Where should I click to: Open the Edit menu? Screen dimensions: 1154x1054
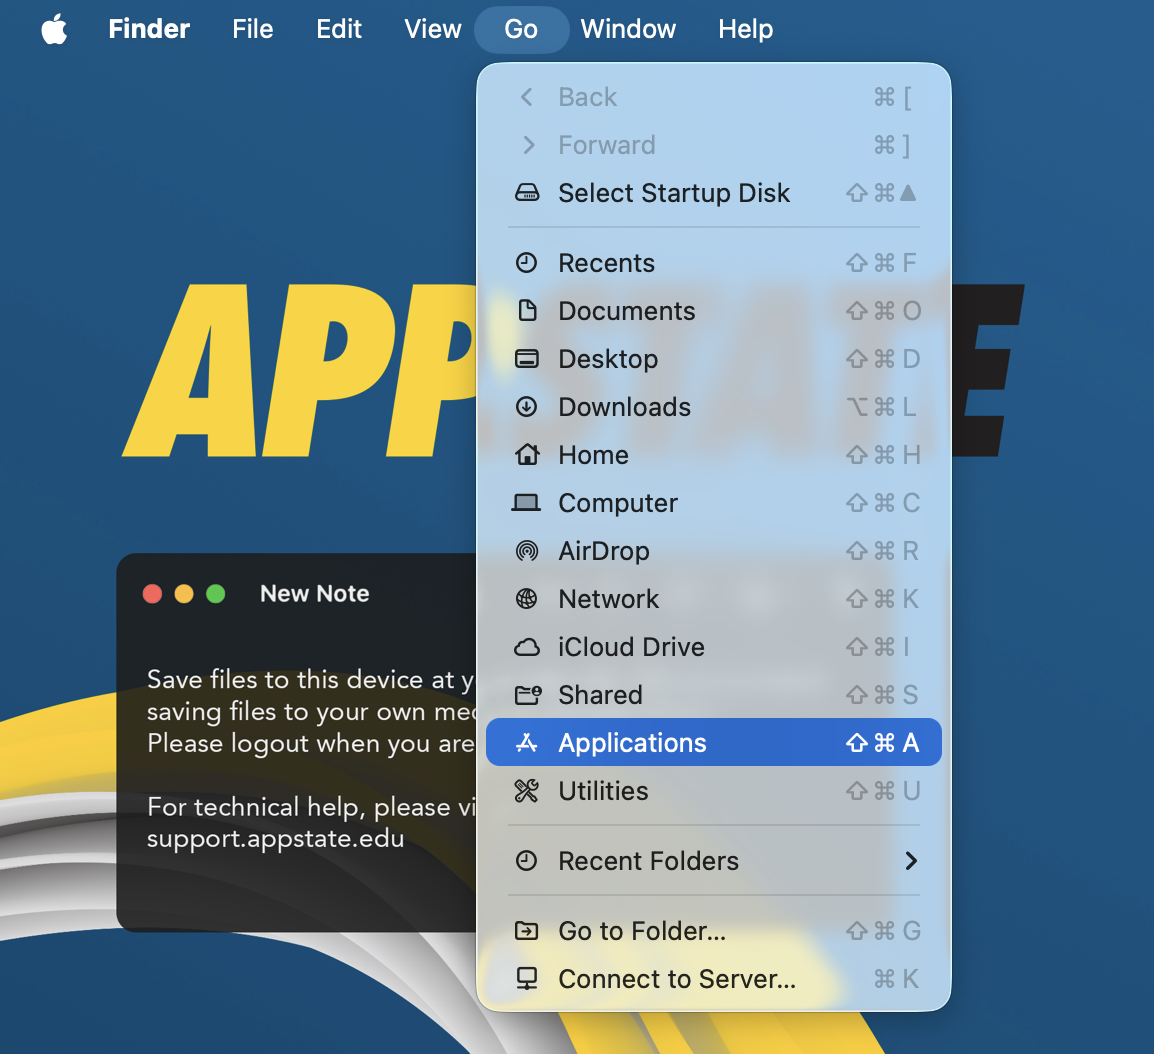coord(339,29)
